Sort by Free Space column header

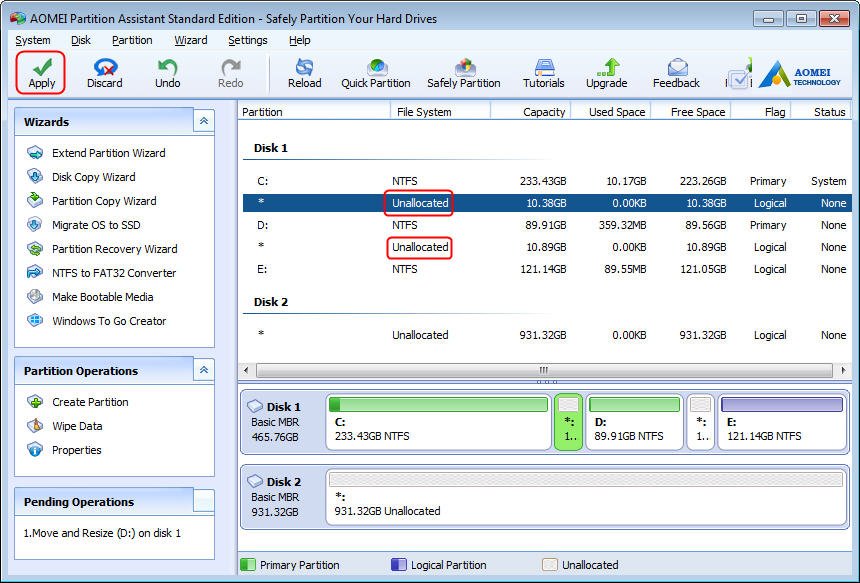691,112
